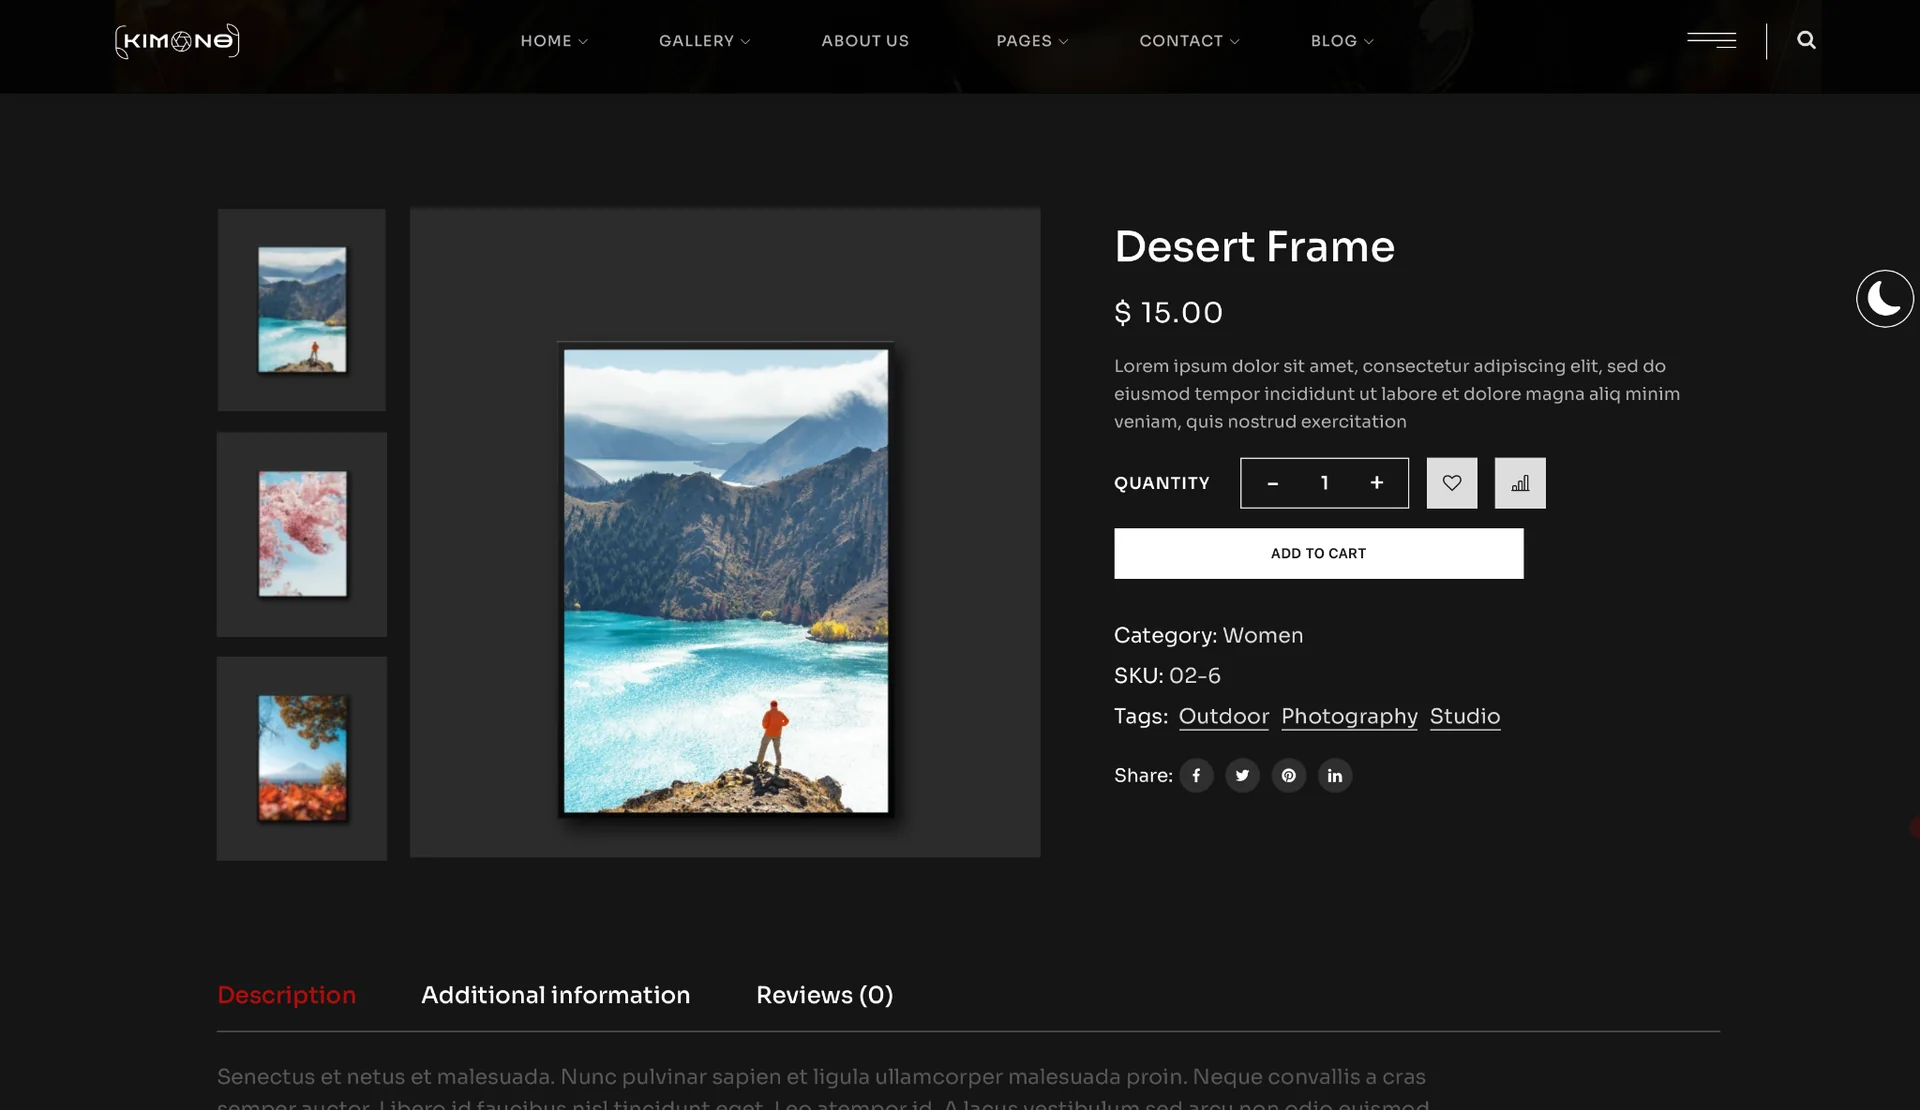The image size is (1920, 1110).
Task: Open the Photography tag link
Action: (x=1349, y=717)
